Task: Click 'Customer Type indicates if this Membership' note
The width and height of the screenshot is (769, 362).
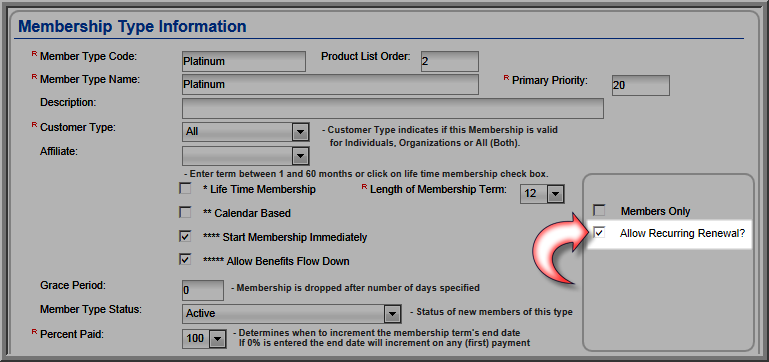Action: click(440, 137)
